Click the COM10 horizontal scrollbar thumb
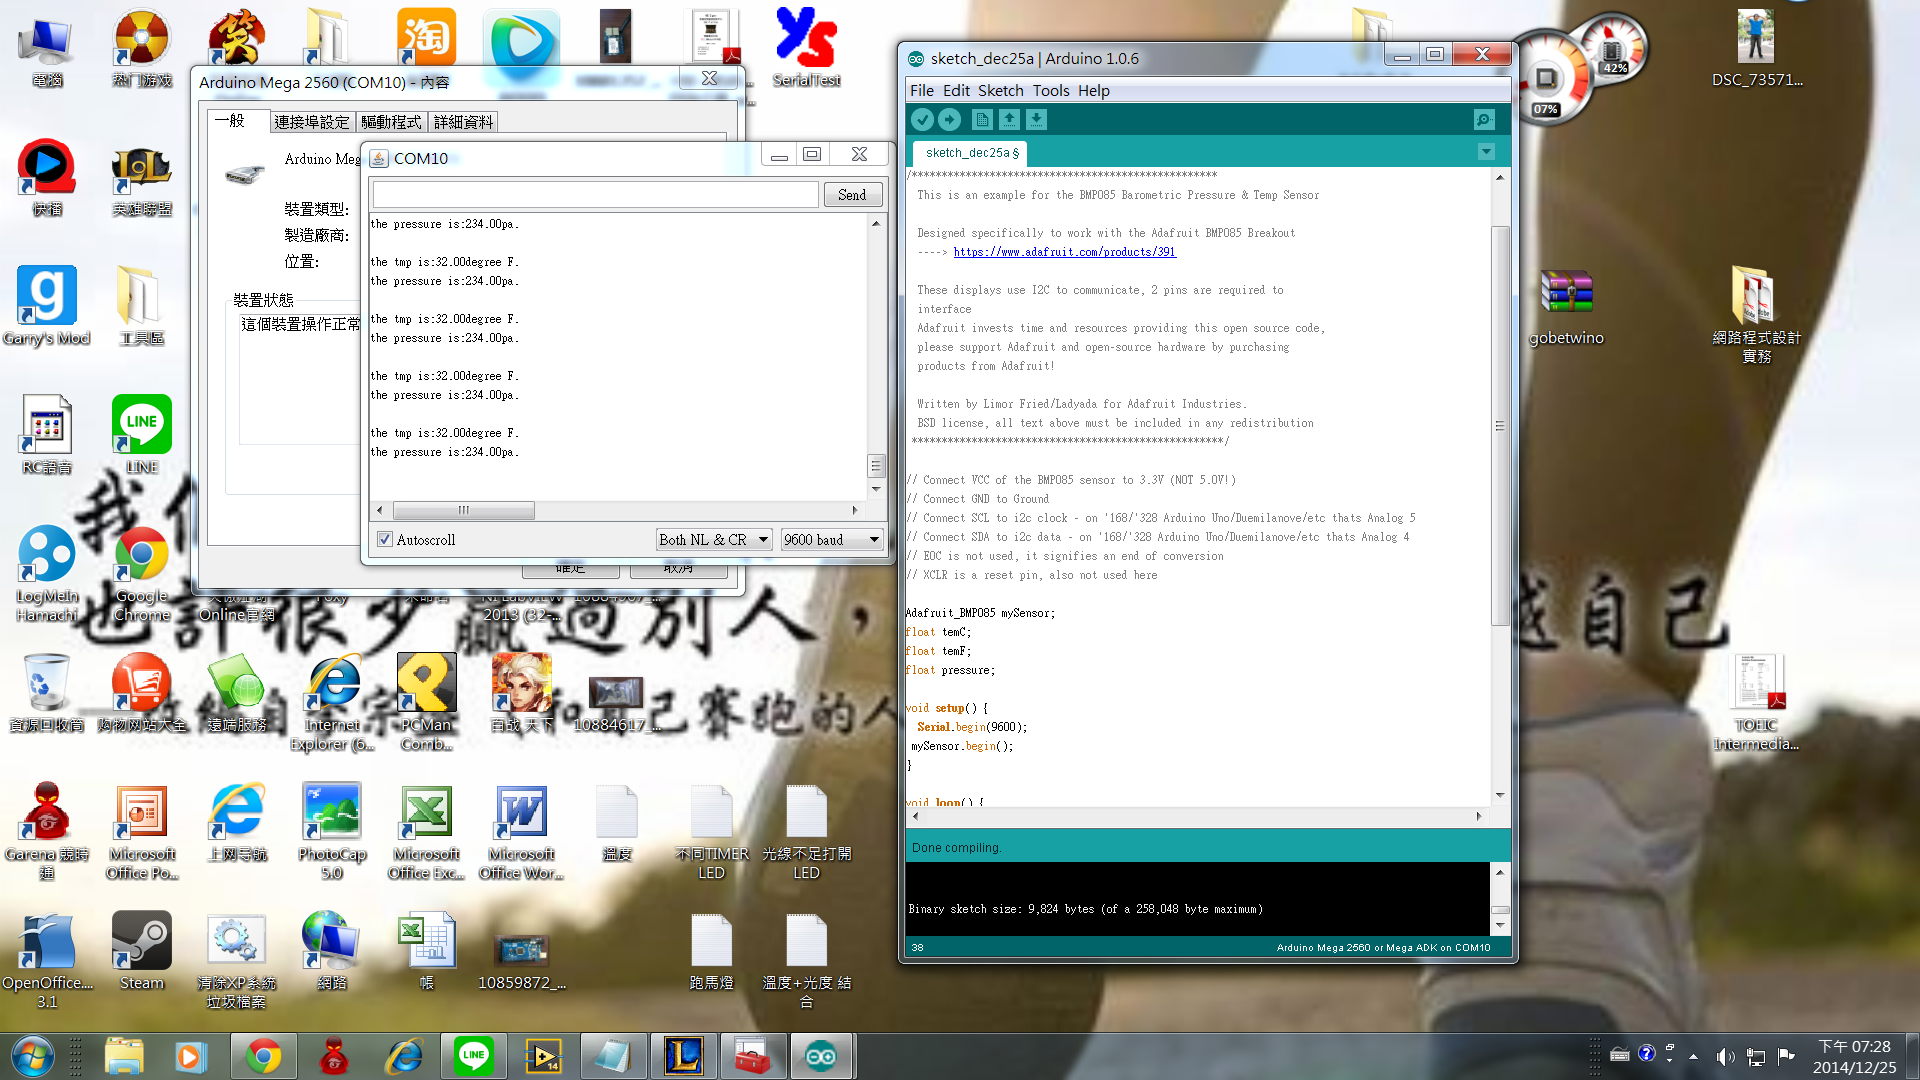The width and height of the screenshot is (1920, 1080). (x=463, y=510)
